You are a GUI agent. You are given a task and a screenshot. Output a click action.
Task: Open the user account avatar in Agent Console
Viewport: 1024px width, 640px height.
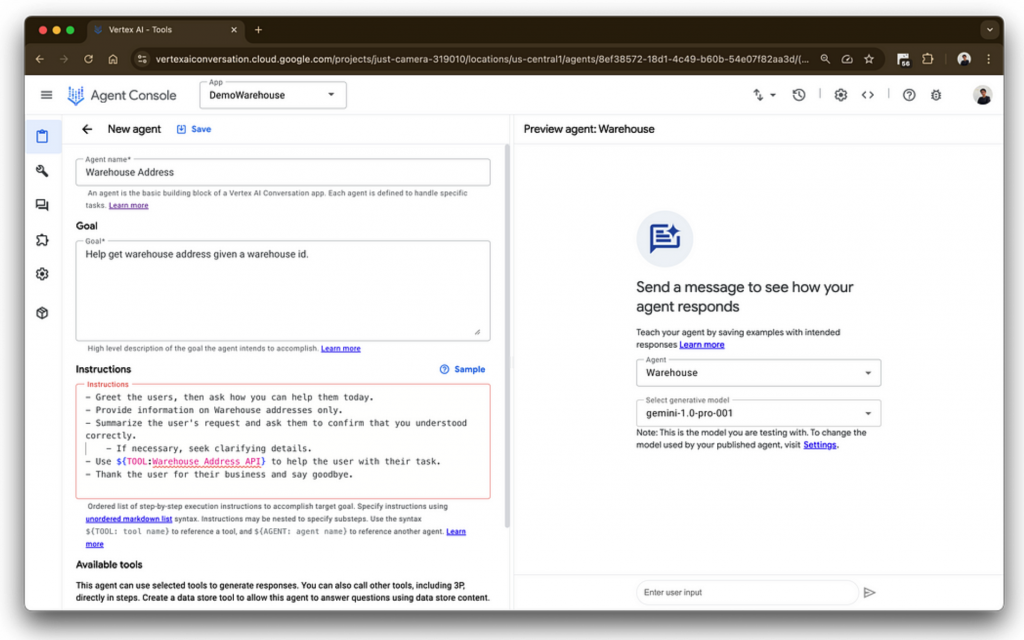[982, 95]
